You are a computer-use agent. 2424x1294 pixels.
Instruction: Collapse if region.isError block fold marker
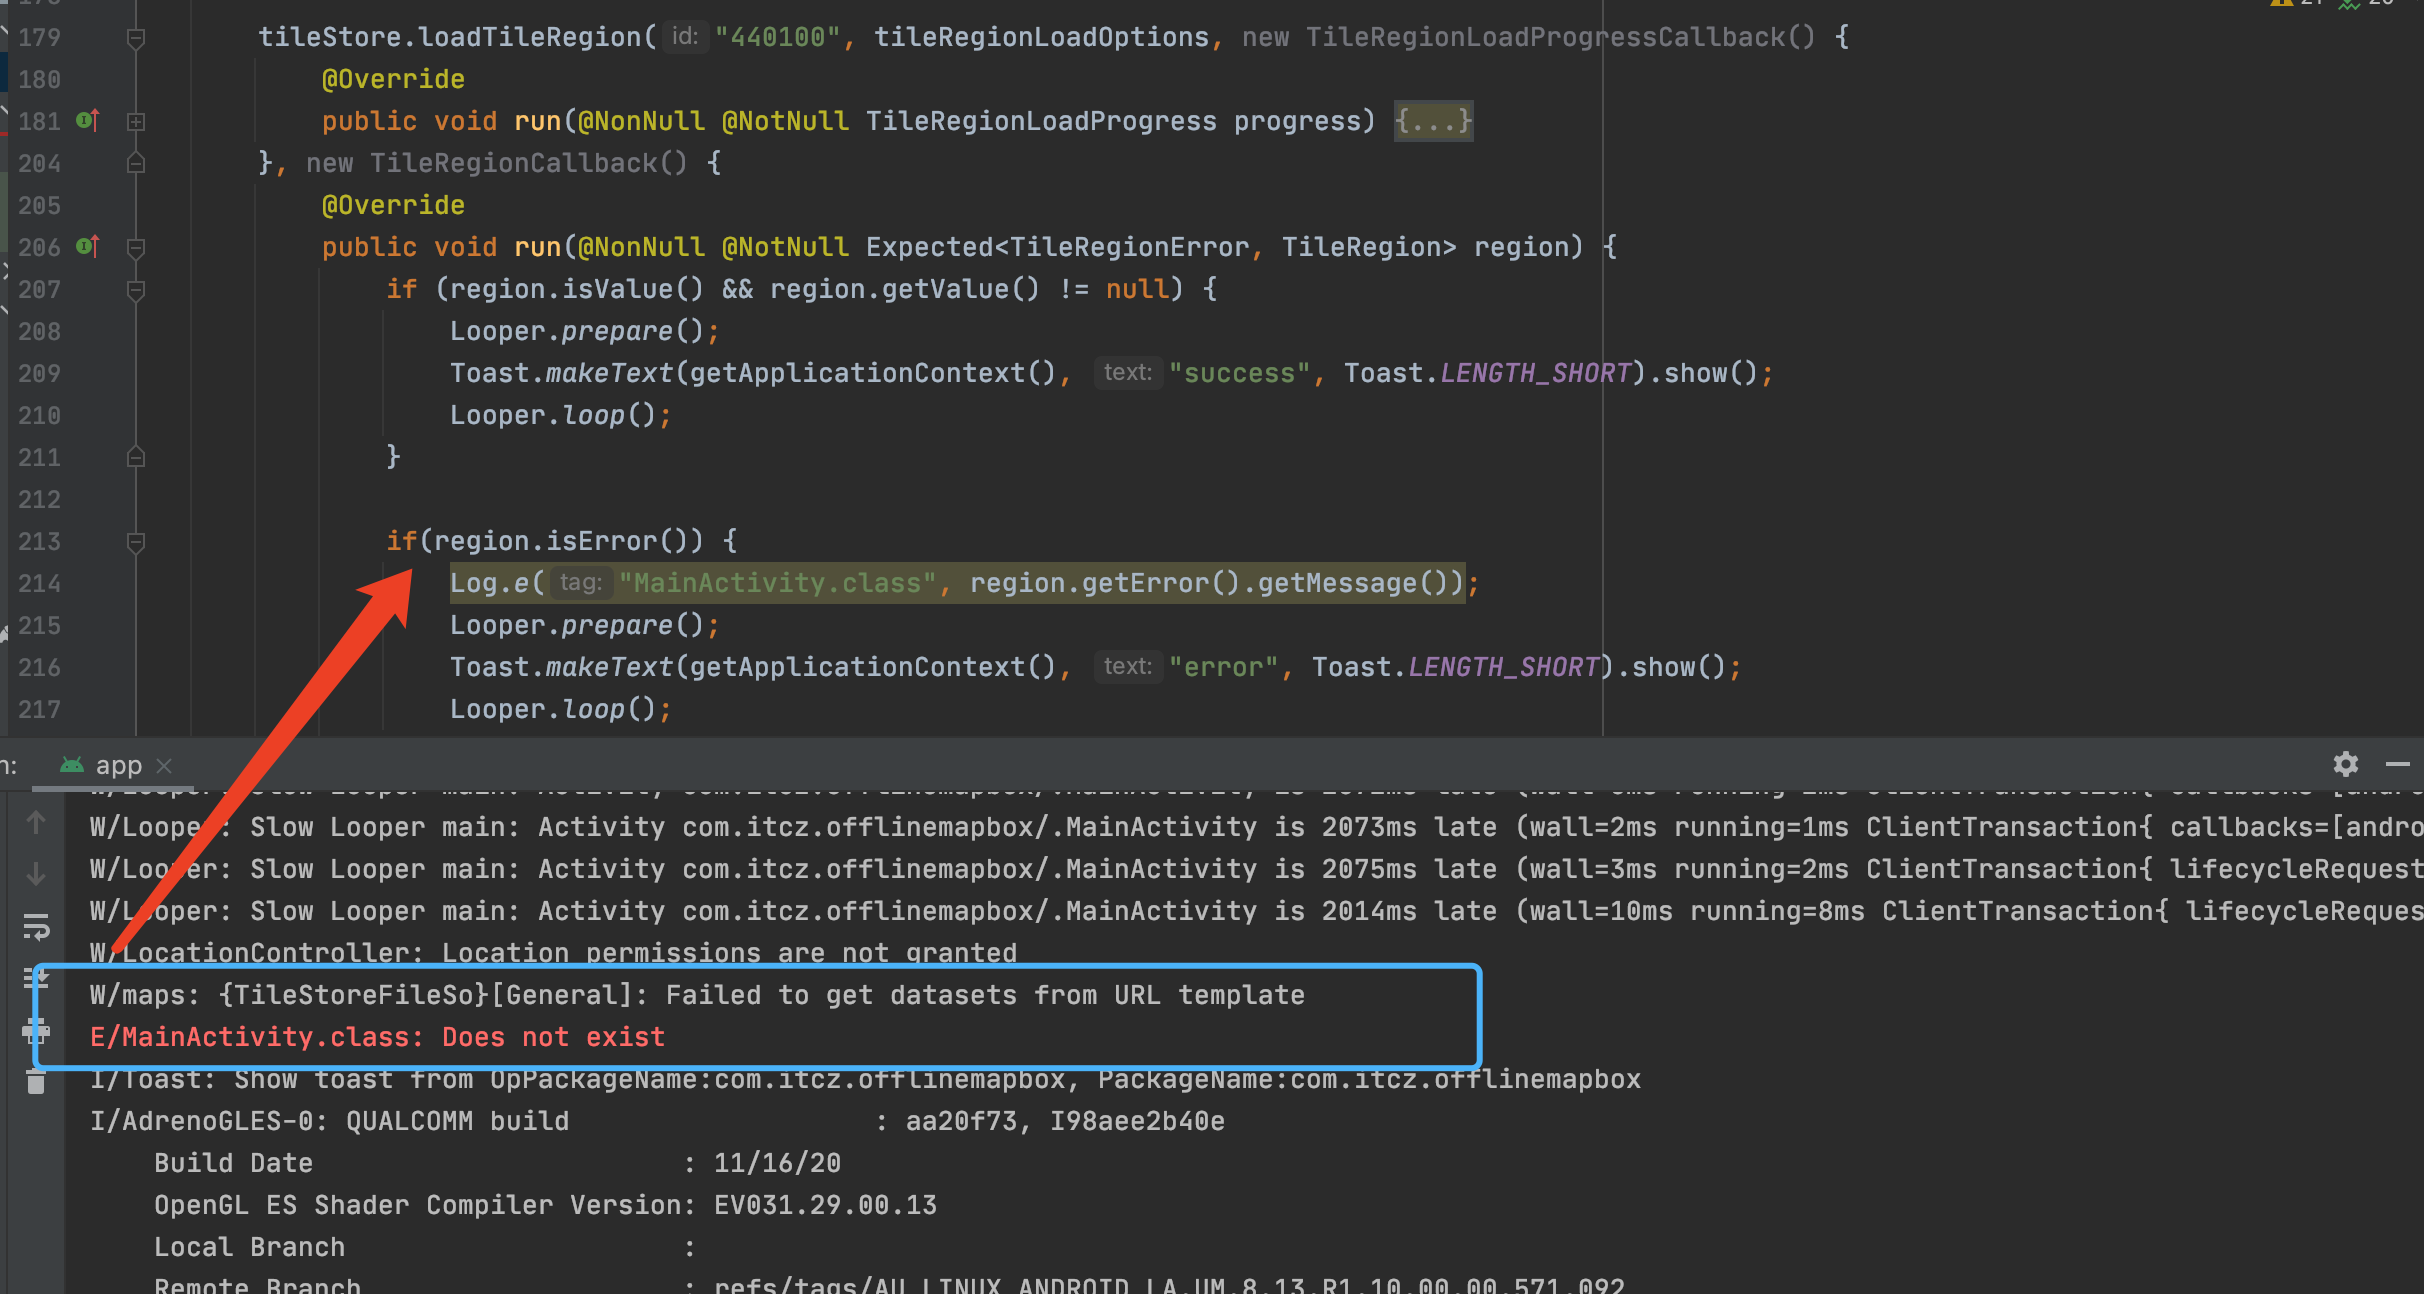[x=137, y=542]
